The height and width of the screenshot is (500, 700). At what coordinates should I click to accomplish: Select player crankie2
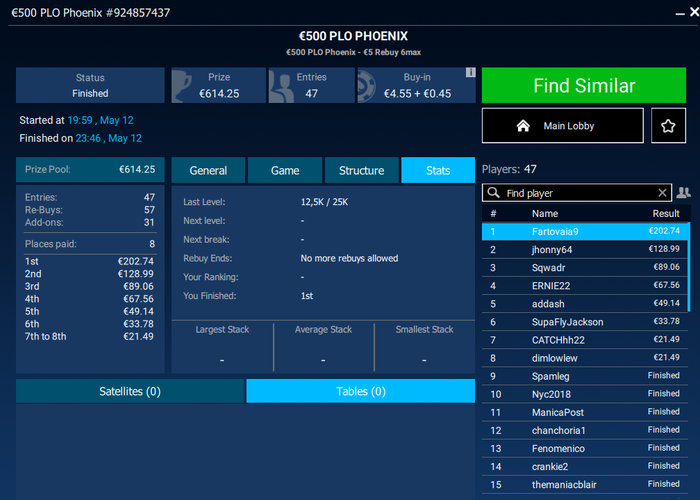pos(585,467)
